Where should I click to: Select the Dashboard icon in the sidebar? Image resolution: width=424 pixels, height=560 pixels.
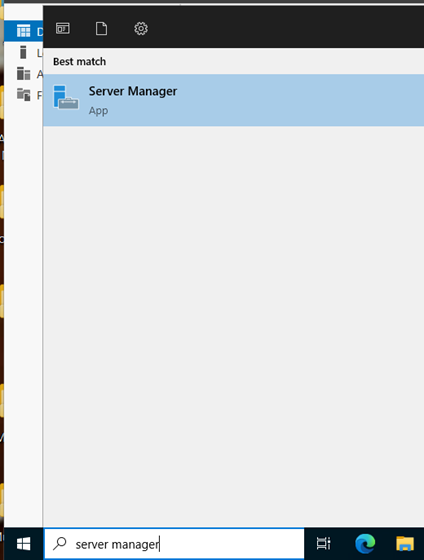[24, 31]
